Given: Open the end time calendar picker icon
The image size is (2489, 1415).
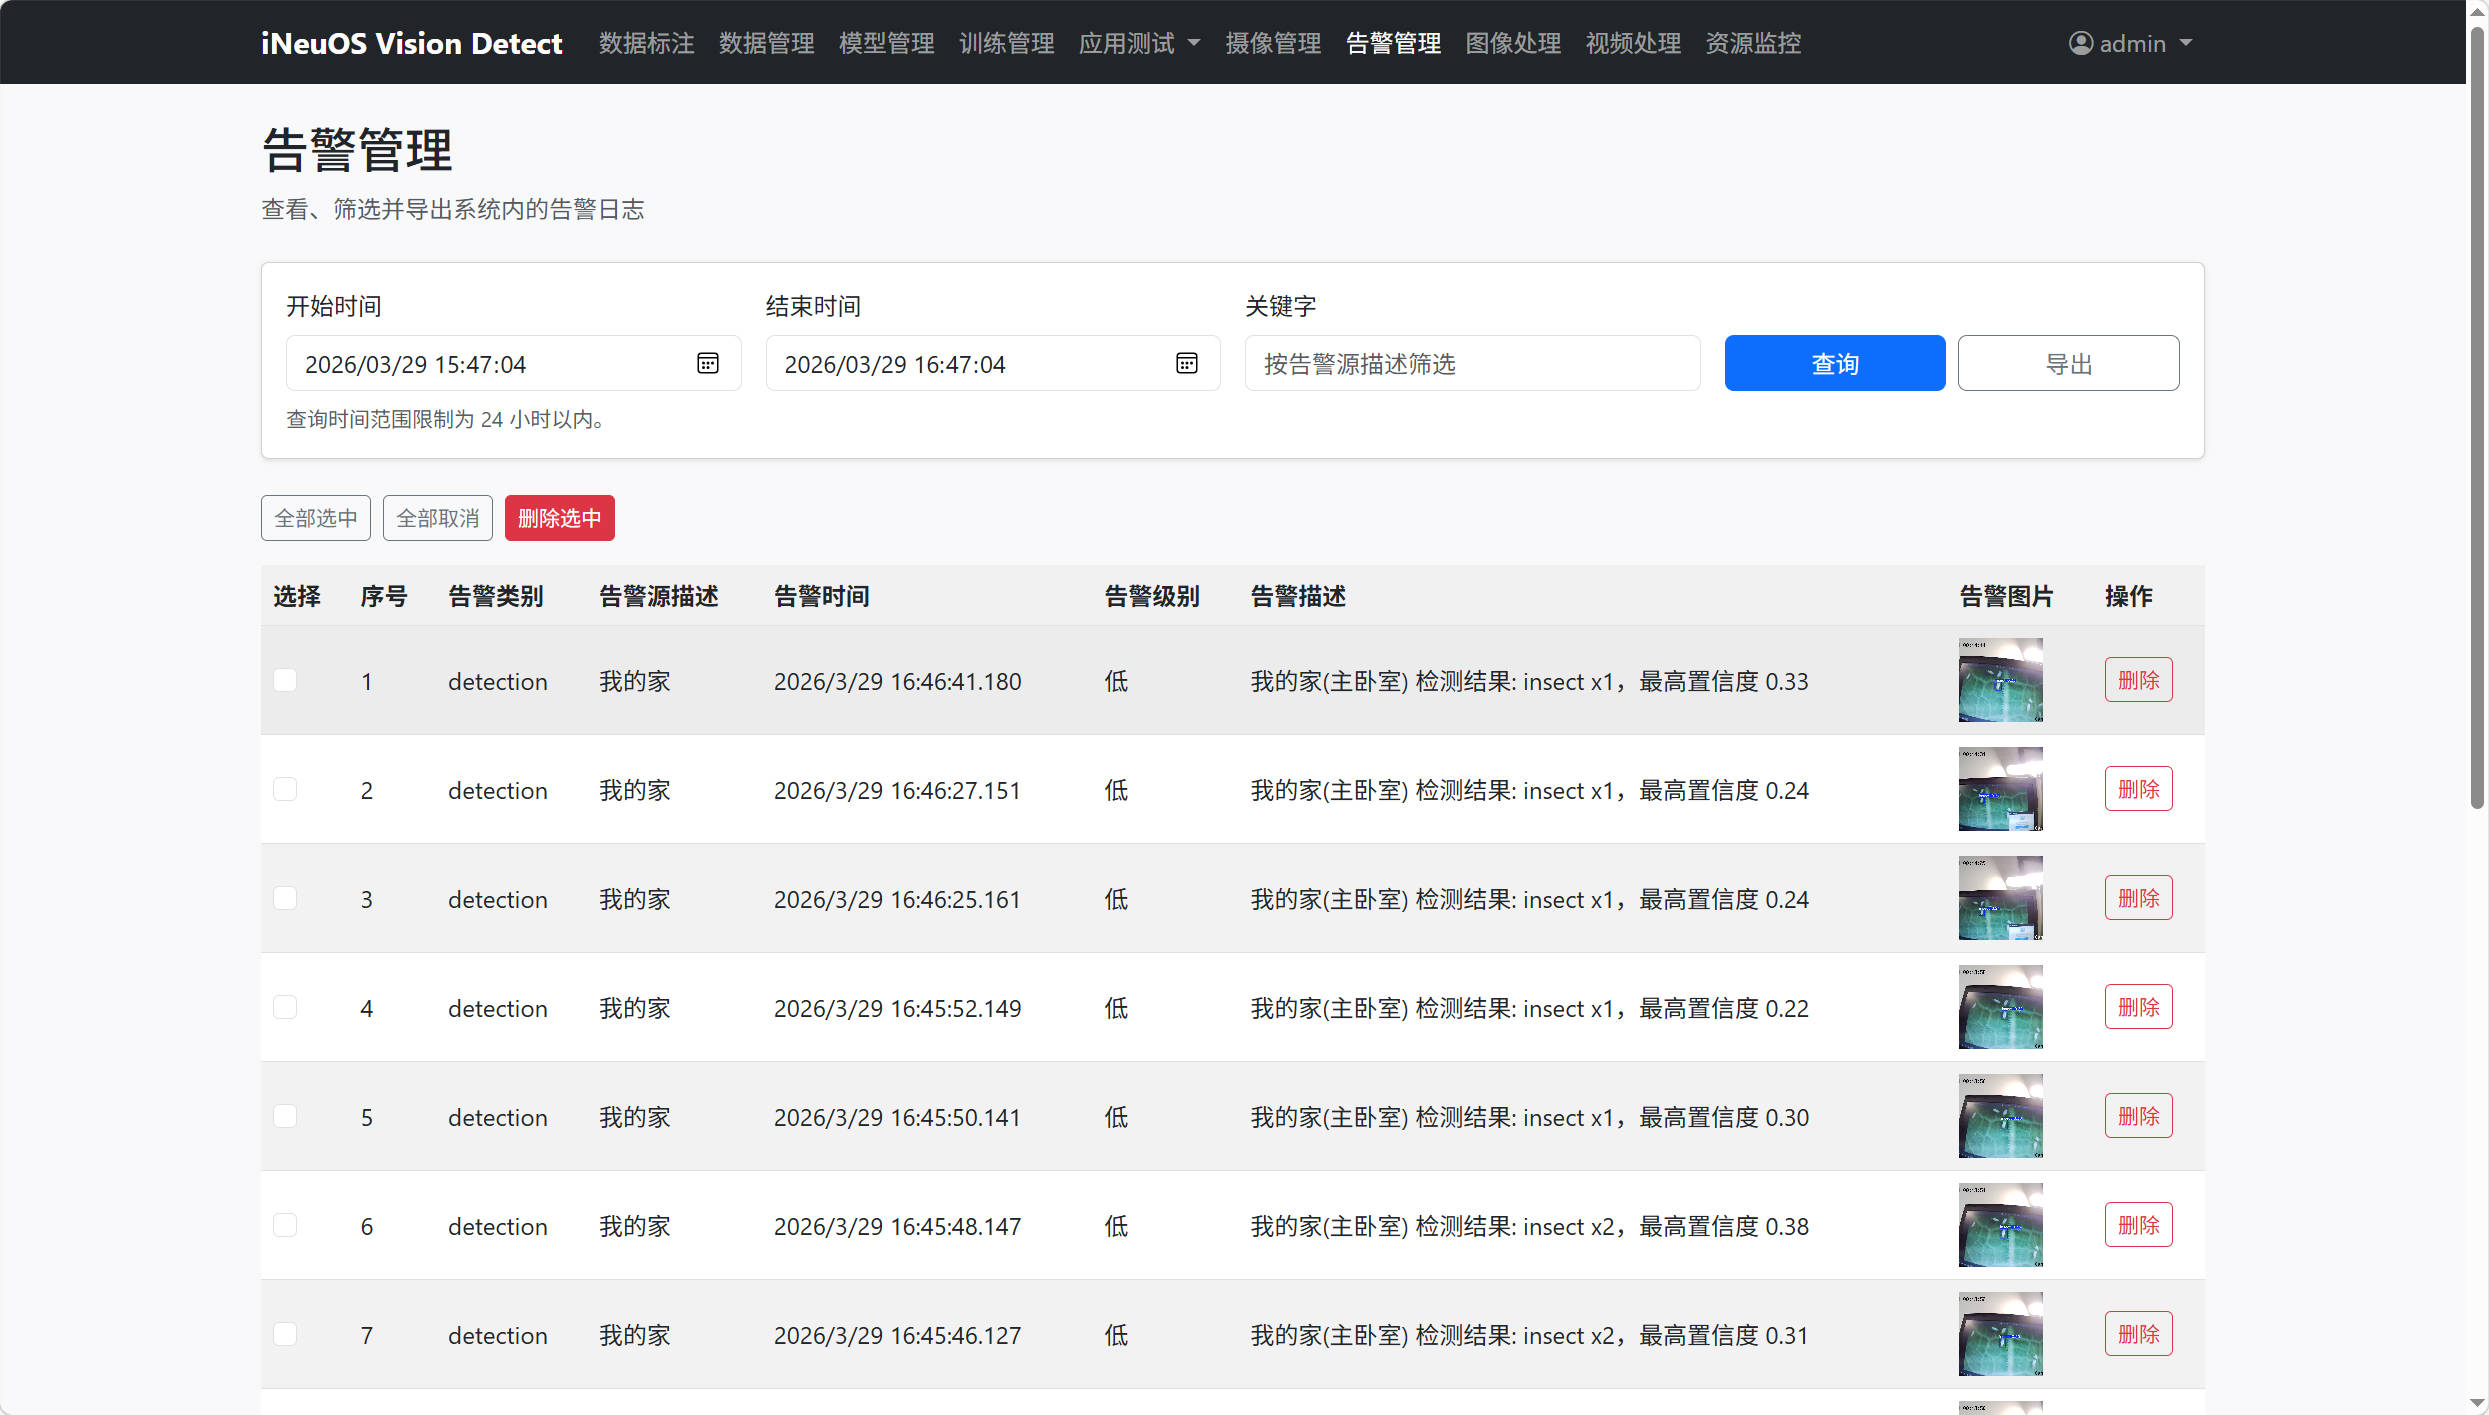Looking at the screenshot, I should [1187, 363].
